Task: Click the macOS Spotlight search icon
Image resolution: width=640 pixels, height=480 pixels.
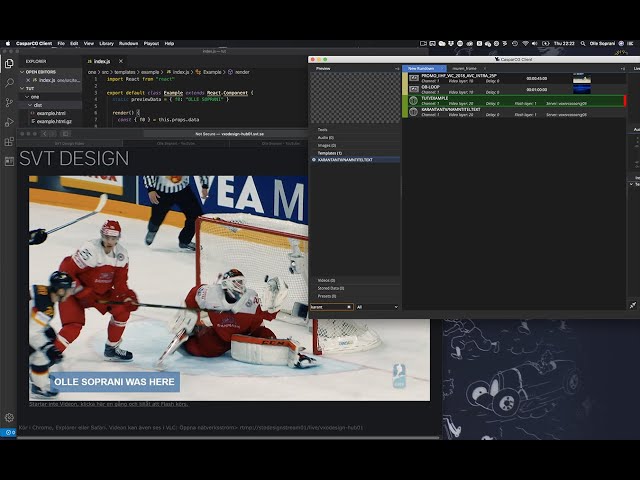Action: (583, 43)
